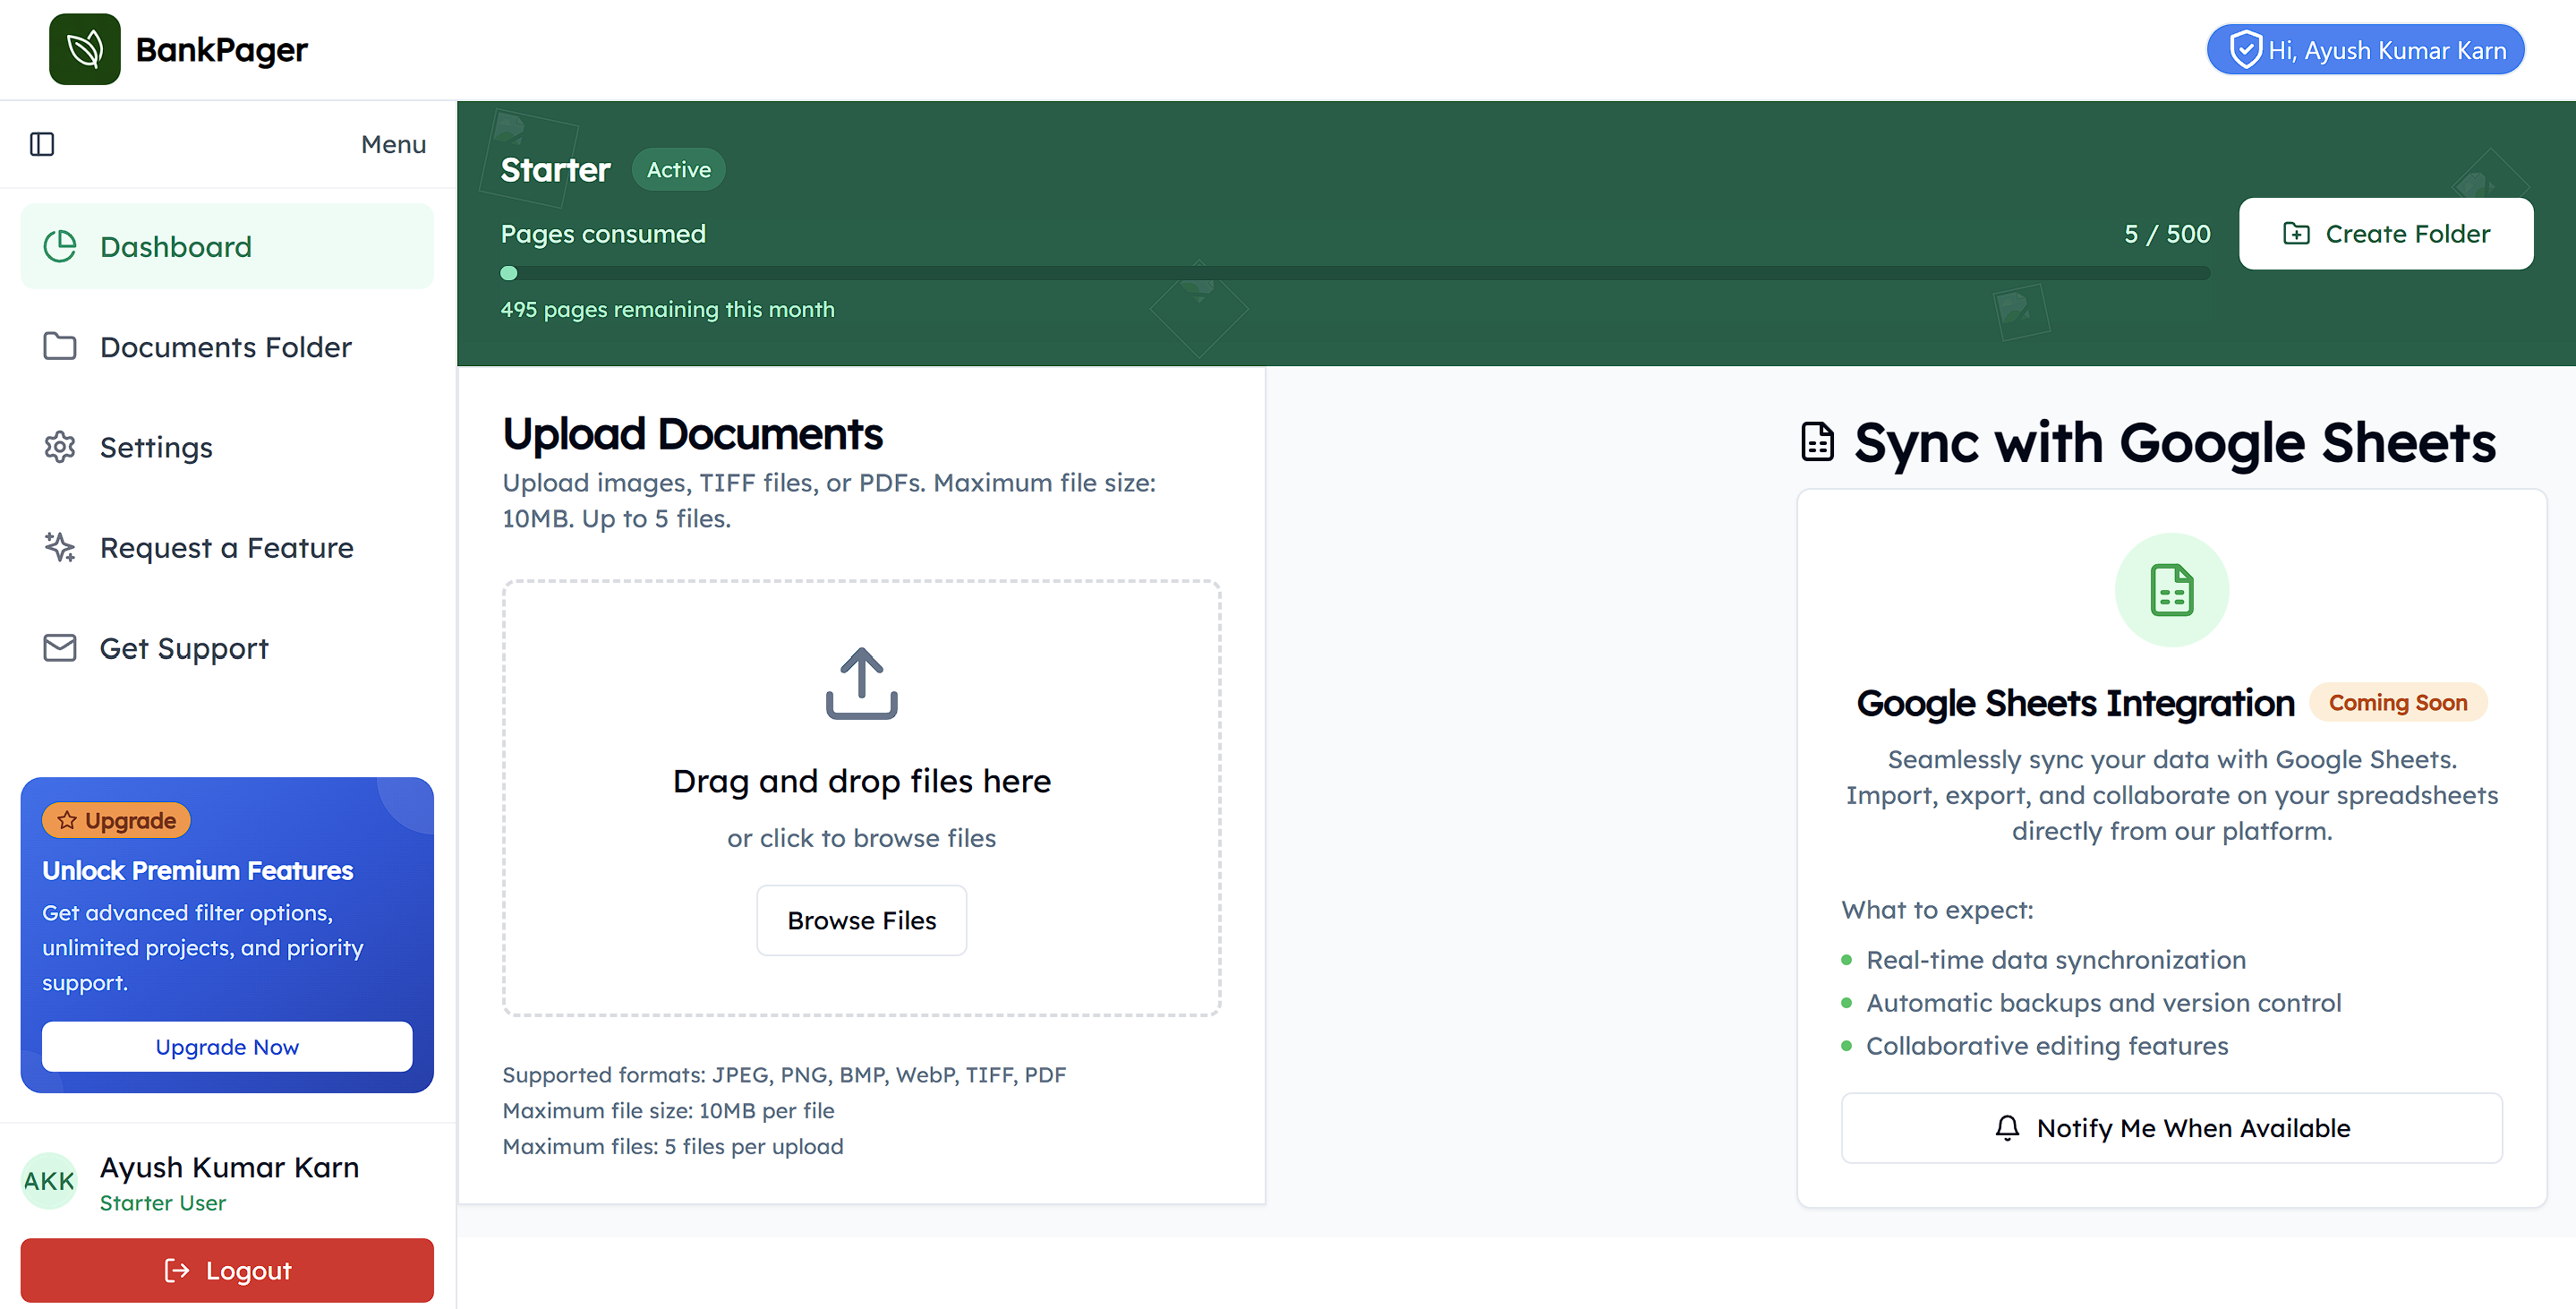The width and height of the screenshot is (2576, 1309).
Task: Click "Unlock Premium Features" heading
Action: 197,870
